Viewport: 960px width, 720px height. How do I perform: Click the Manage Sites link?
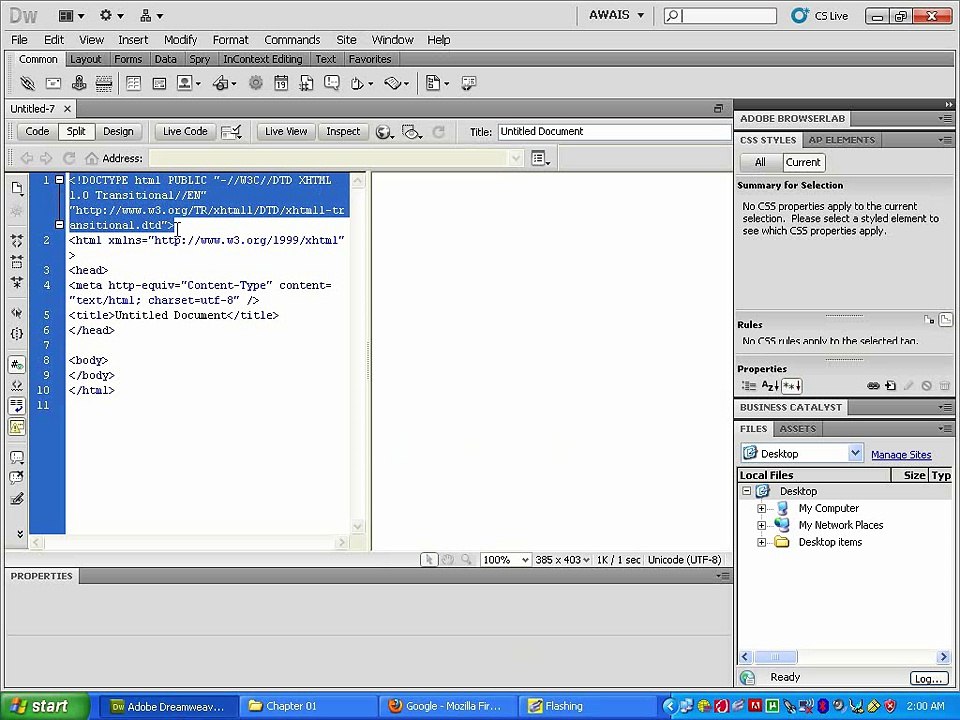click(x=901, y=455)
